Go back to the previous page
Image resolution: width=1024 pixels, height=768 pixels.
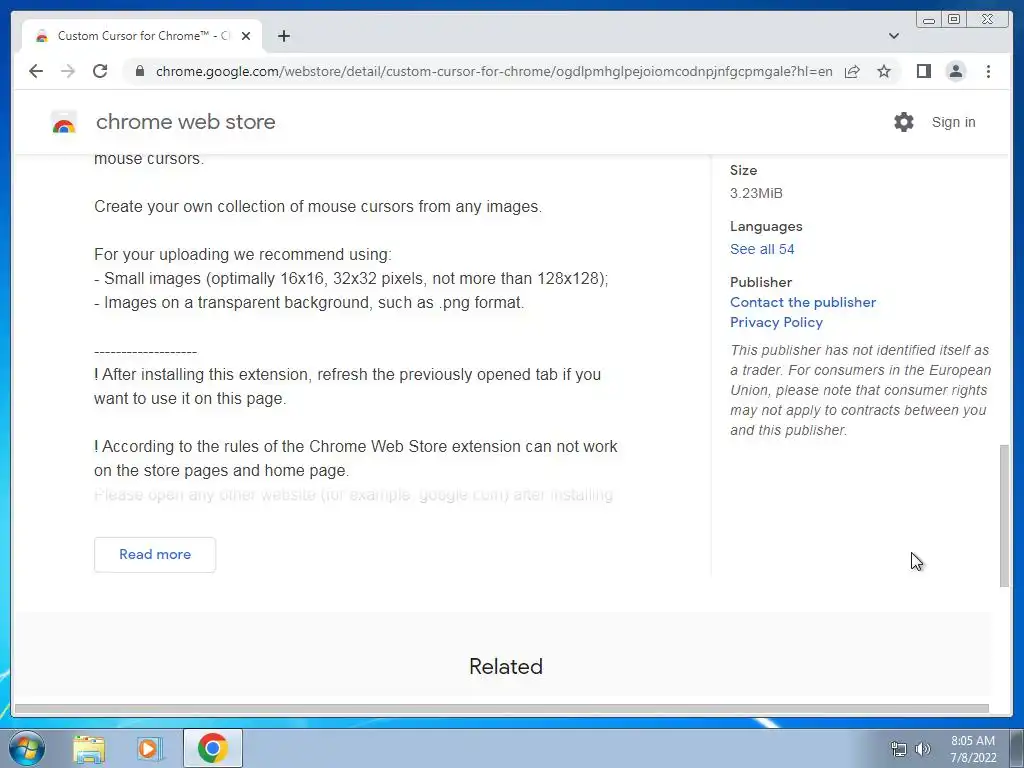(x=36, y=71)
